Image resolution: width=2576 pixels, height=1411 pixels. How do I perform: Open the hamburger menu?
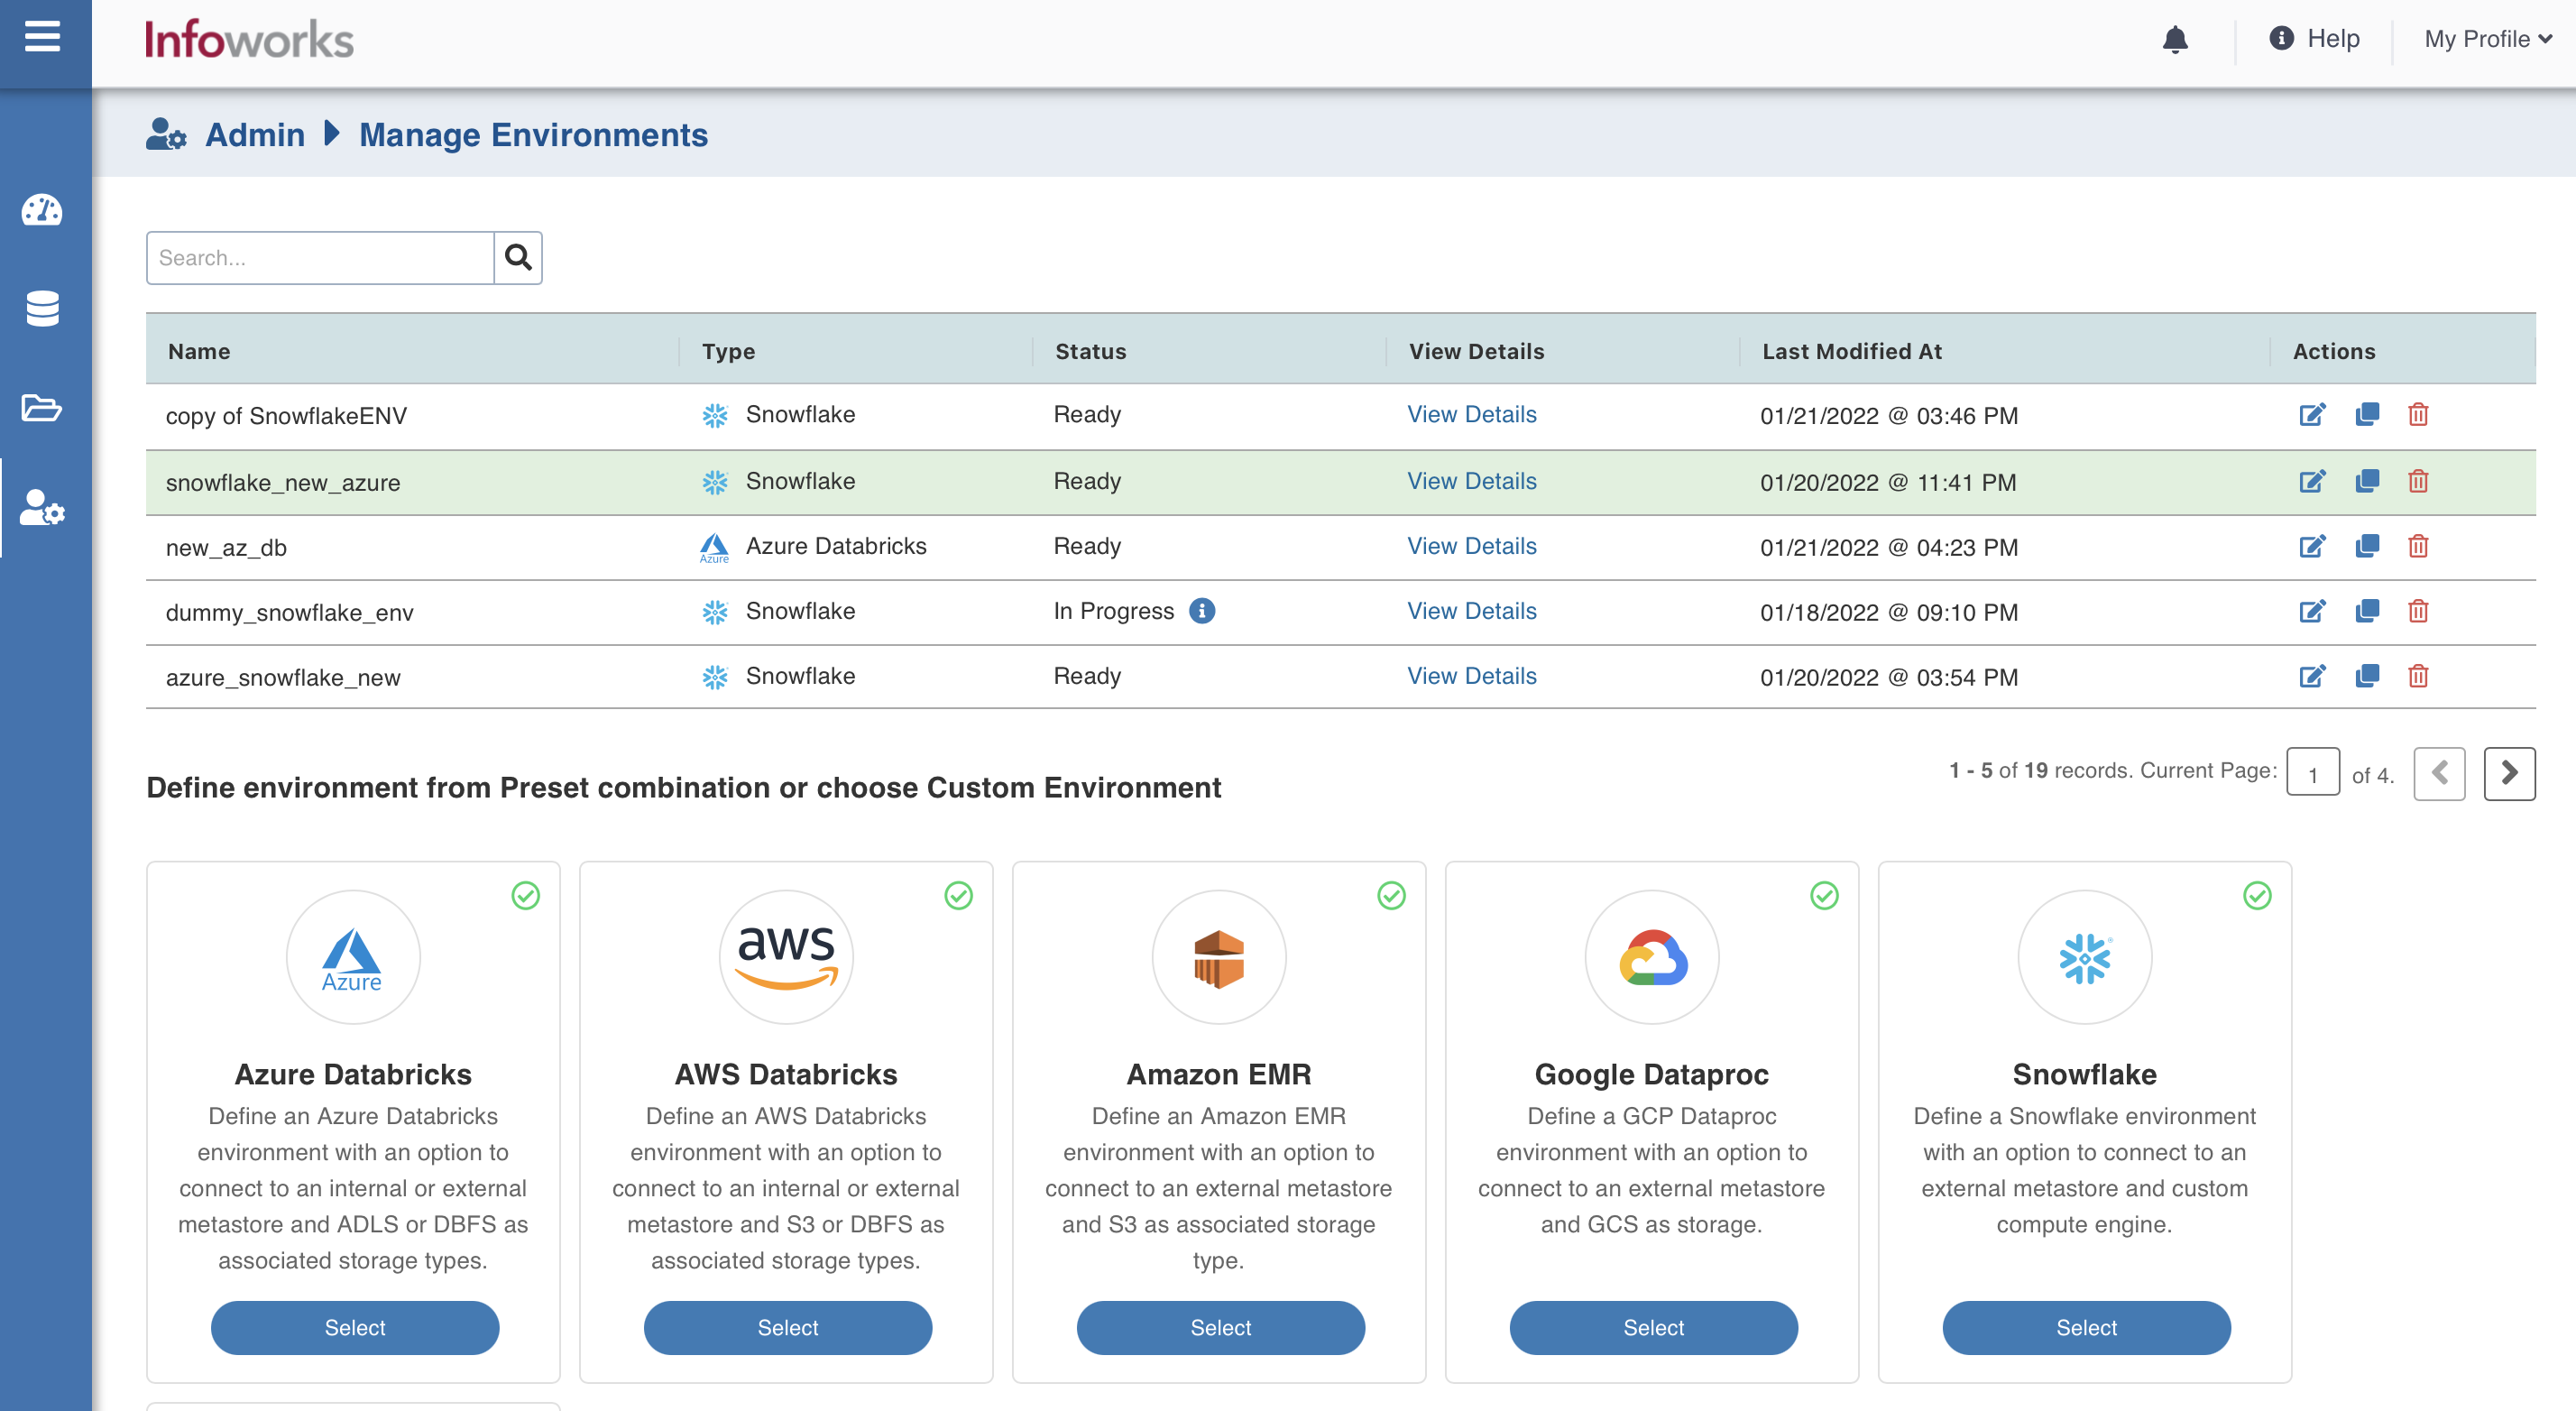point(42,37)
